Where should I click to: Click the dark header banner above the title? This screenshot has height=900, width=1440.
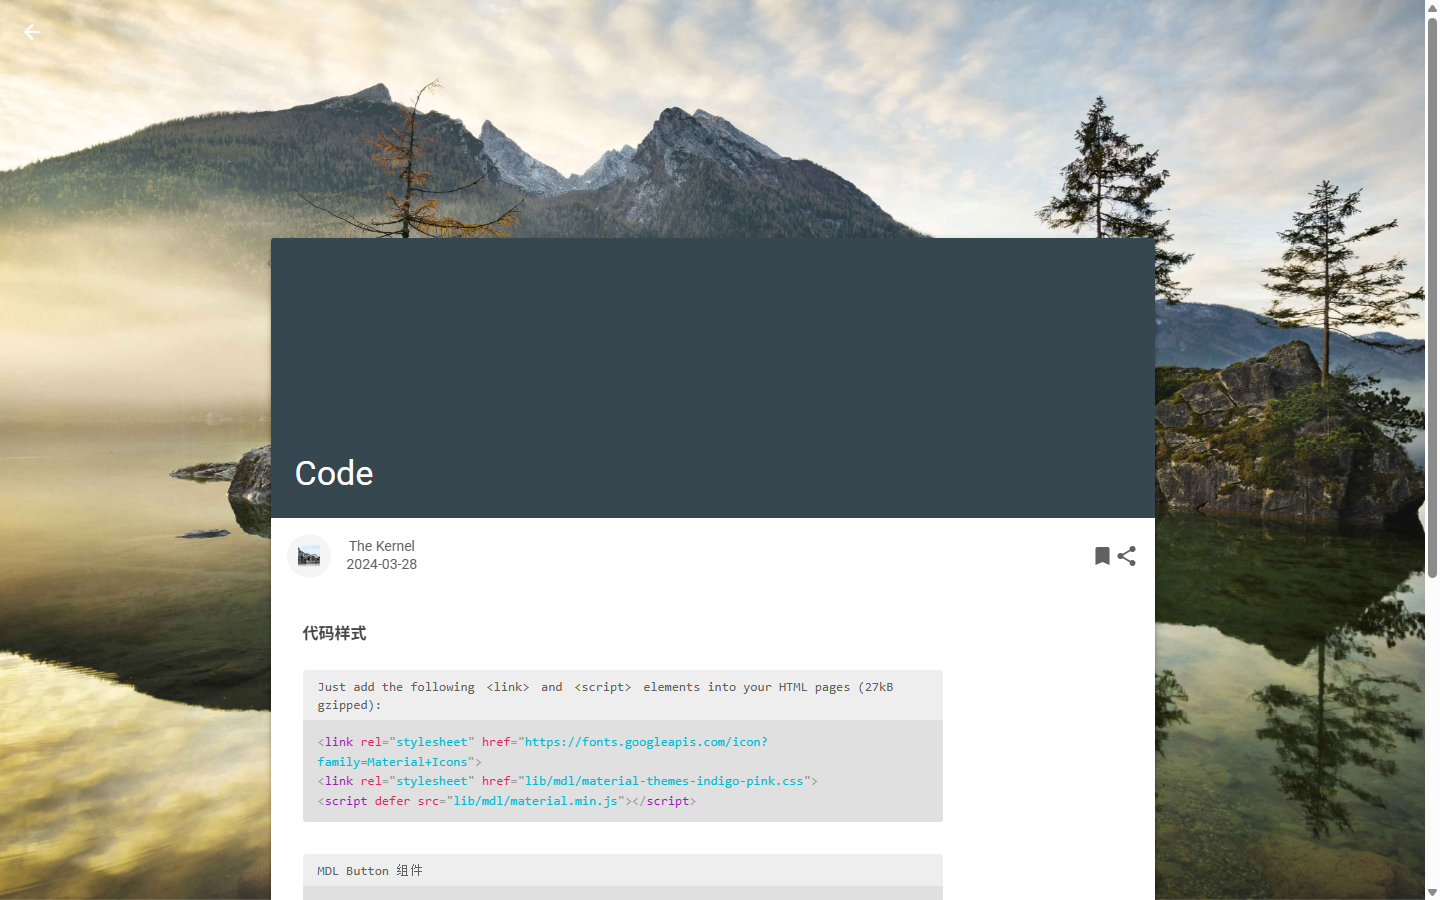click(712, 340)
